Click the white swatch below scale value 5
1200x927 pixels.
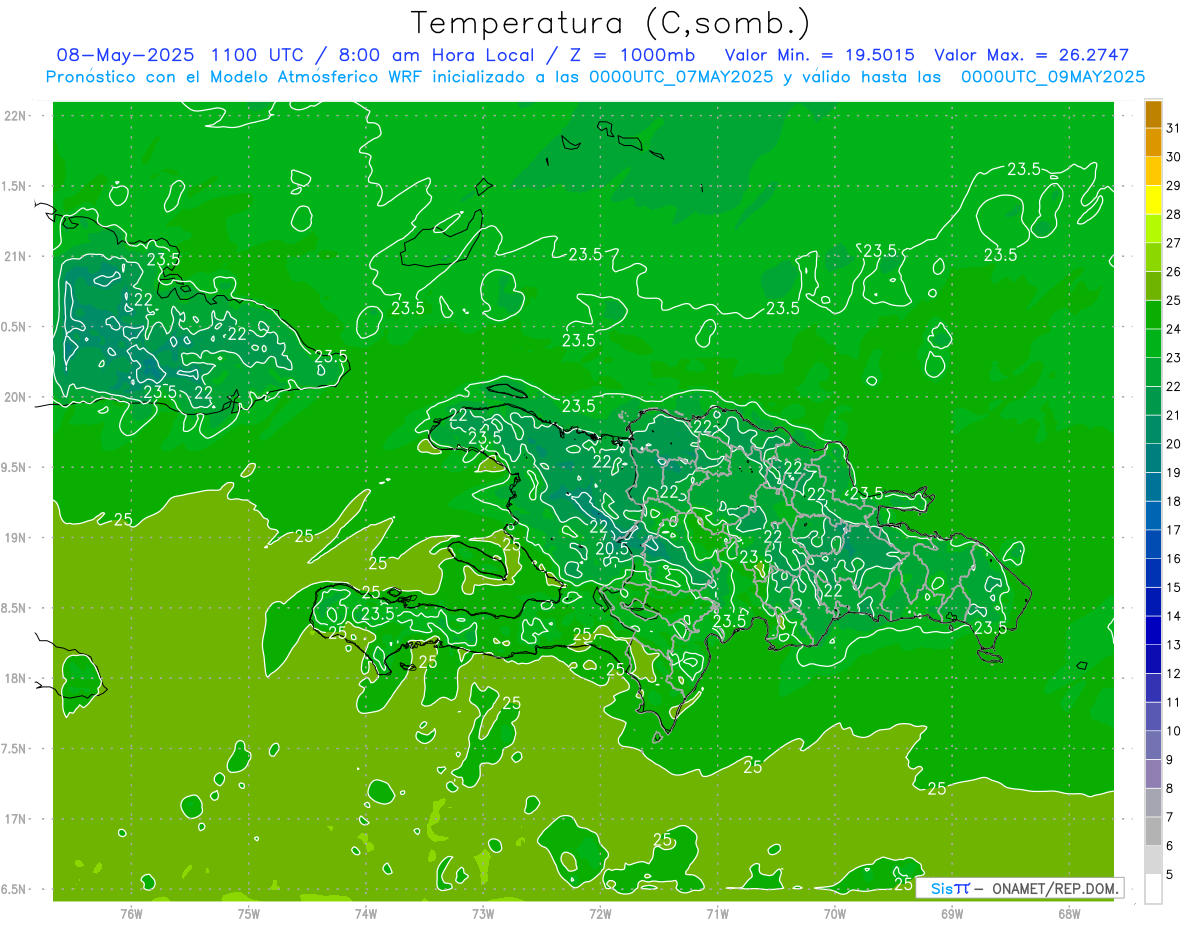1154,888
